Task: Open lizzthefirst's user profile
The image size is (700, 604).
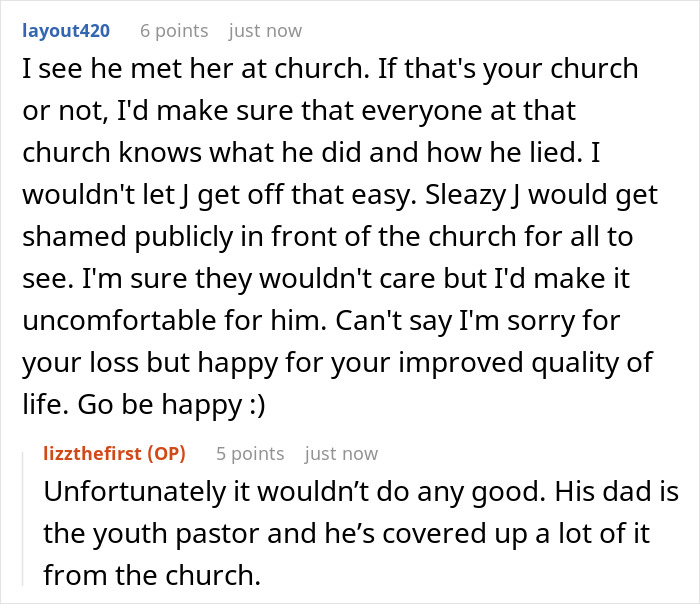Action: (93, 453)
